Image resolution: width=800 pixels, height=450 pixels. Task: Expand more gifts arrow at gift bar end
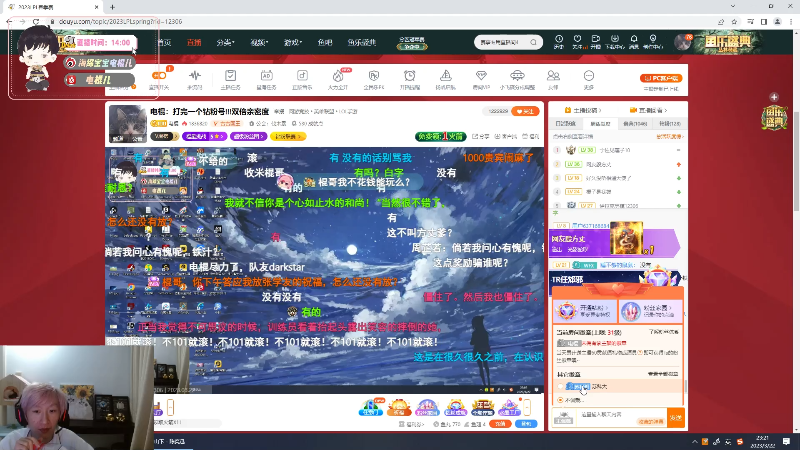coord(527,407)
